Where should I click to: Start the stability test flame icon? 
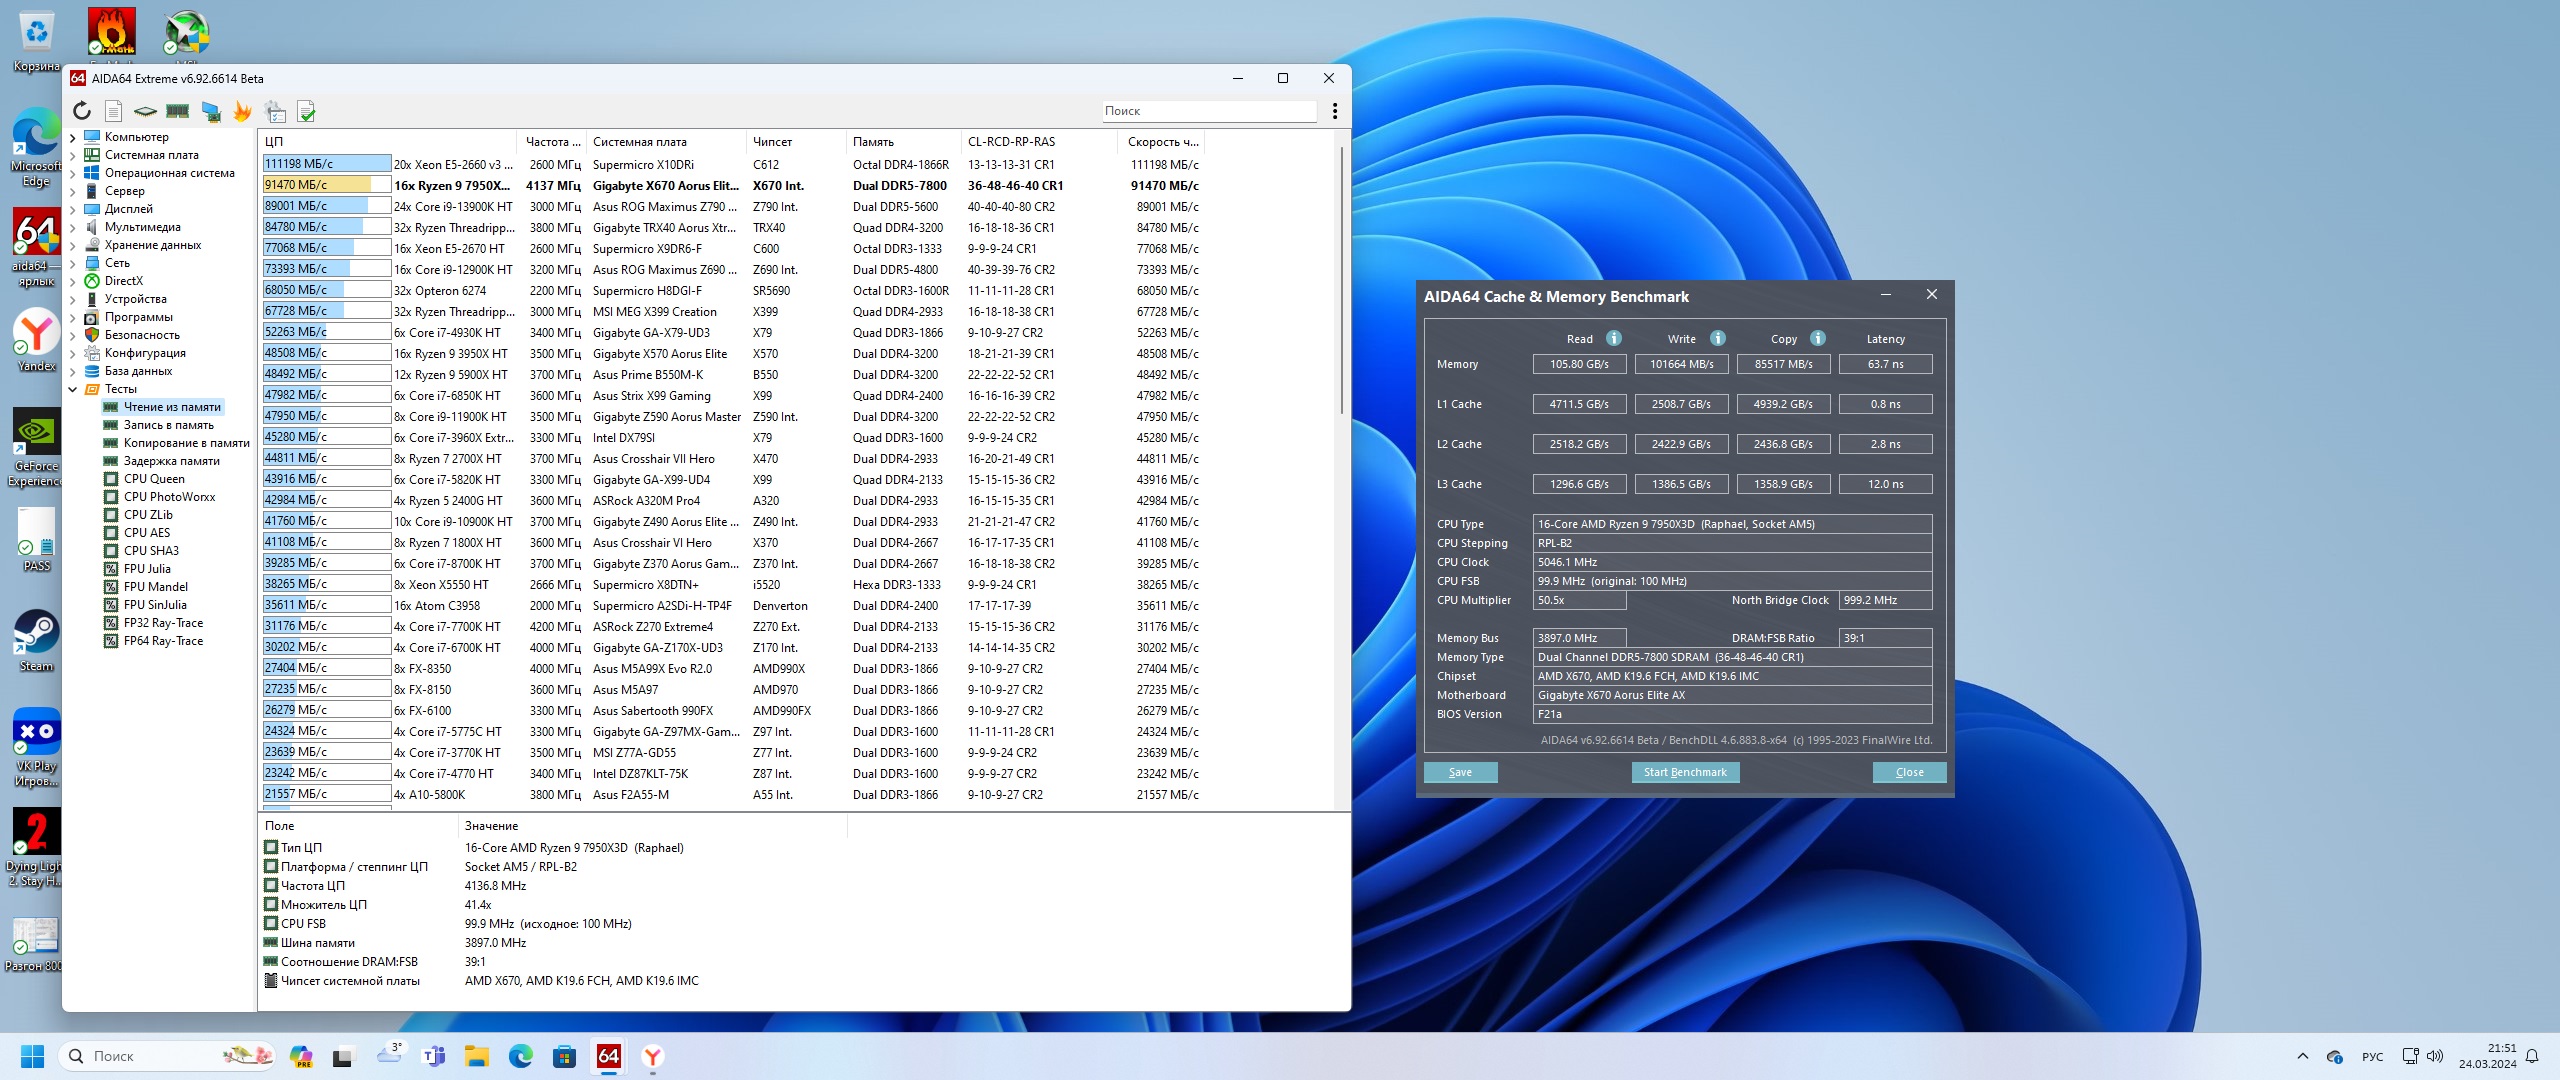click(x=242, y=111)
